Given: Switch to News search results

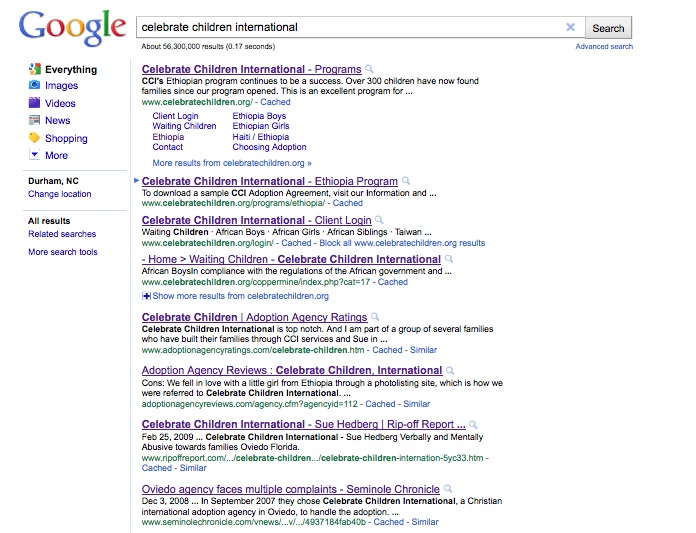Looking at the screenshot, I should click(57, 120).
